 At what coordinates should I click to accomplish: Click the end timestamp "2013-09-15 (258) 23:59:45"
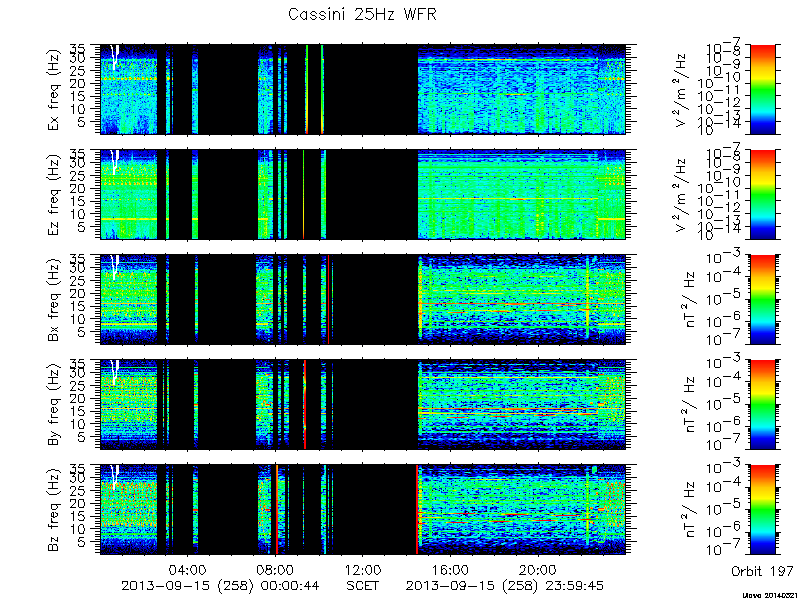coord(505,586)
